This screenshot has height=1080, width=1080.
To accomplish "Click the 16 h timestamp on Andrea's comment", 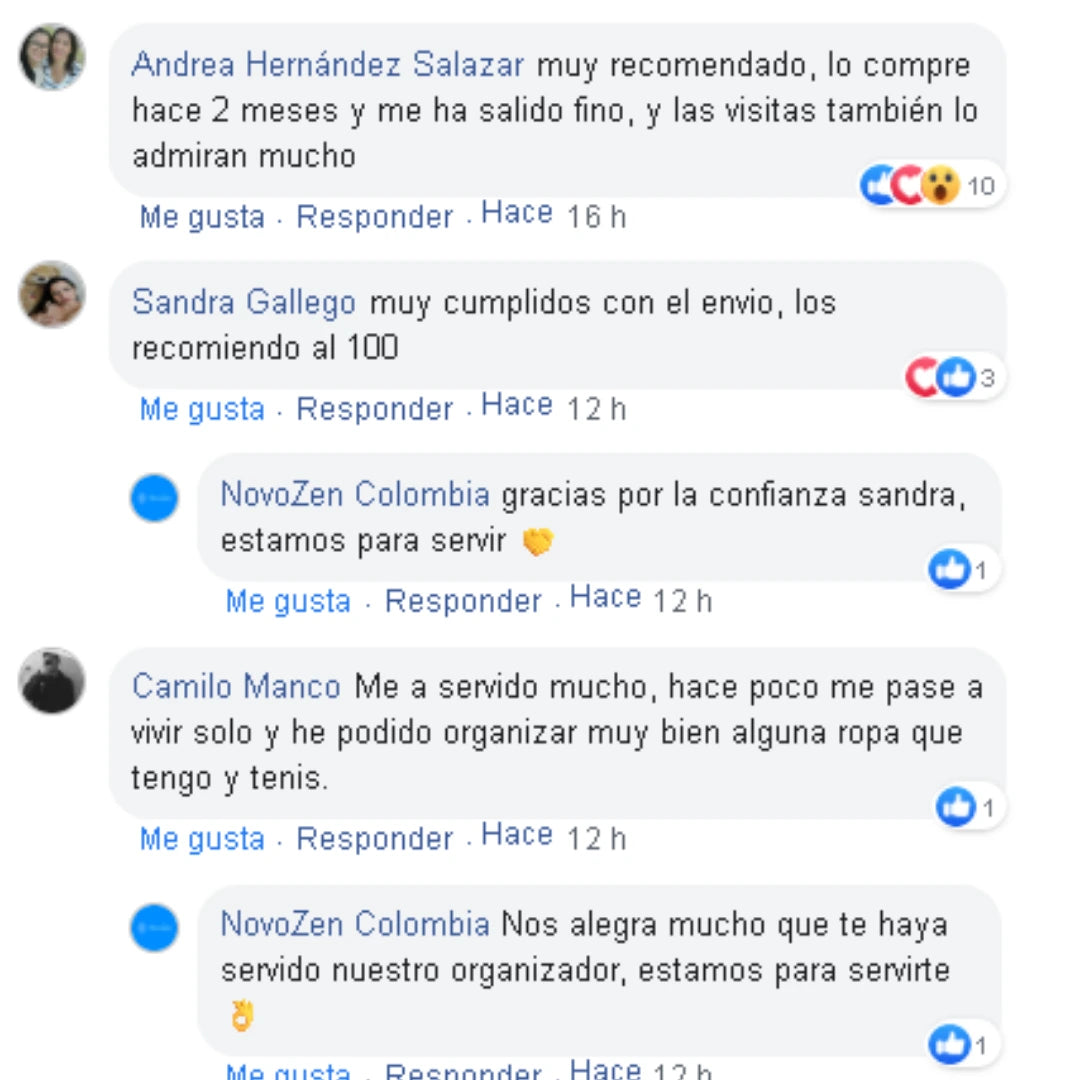I will (x=596, y=216).
